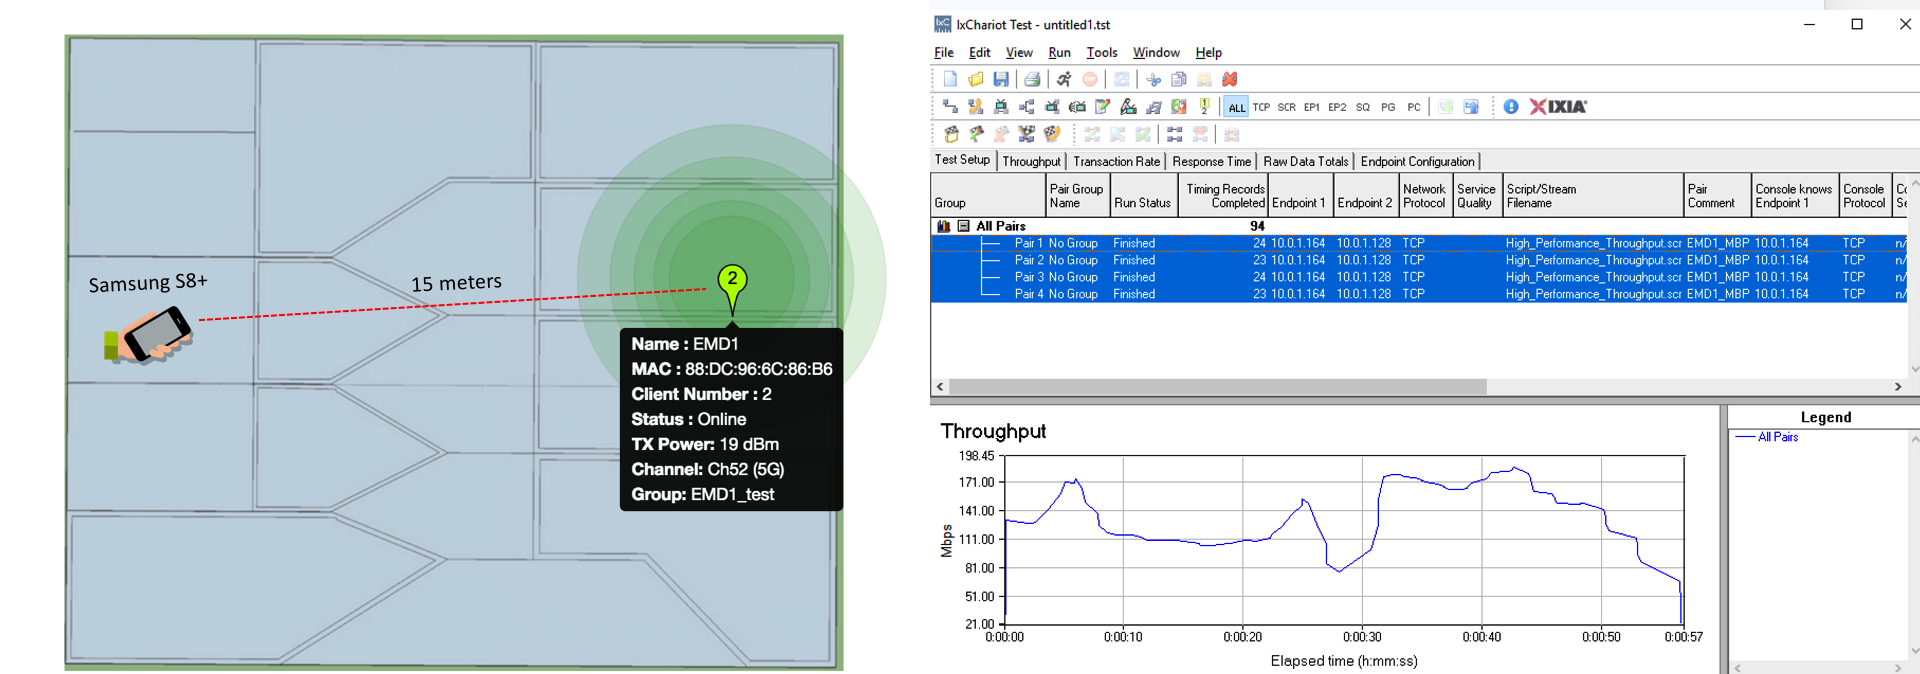This screenshot has width=1920, height=674.
Task: Click the horizontal scrollbar in pairs table
Action: [x=1218, y=386]
